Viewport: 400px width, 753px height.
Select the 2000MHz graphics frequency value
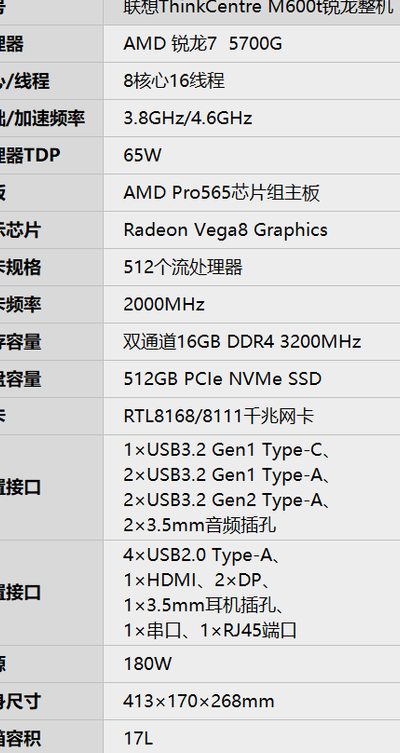click(x=164, y=304)
